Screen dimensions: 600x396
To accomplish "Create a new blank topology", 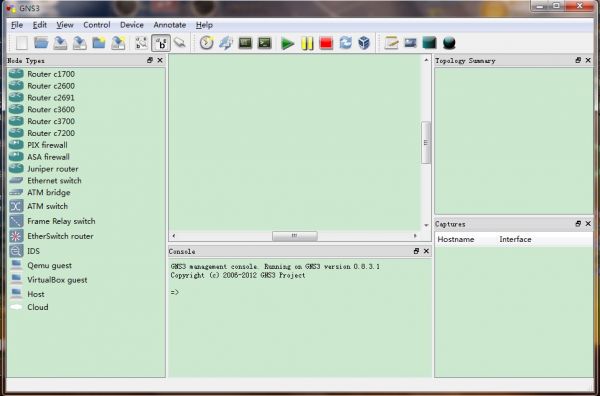I will coord(22,43).
